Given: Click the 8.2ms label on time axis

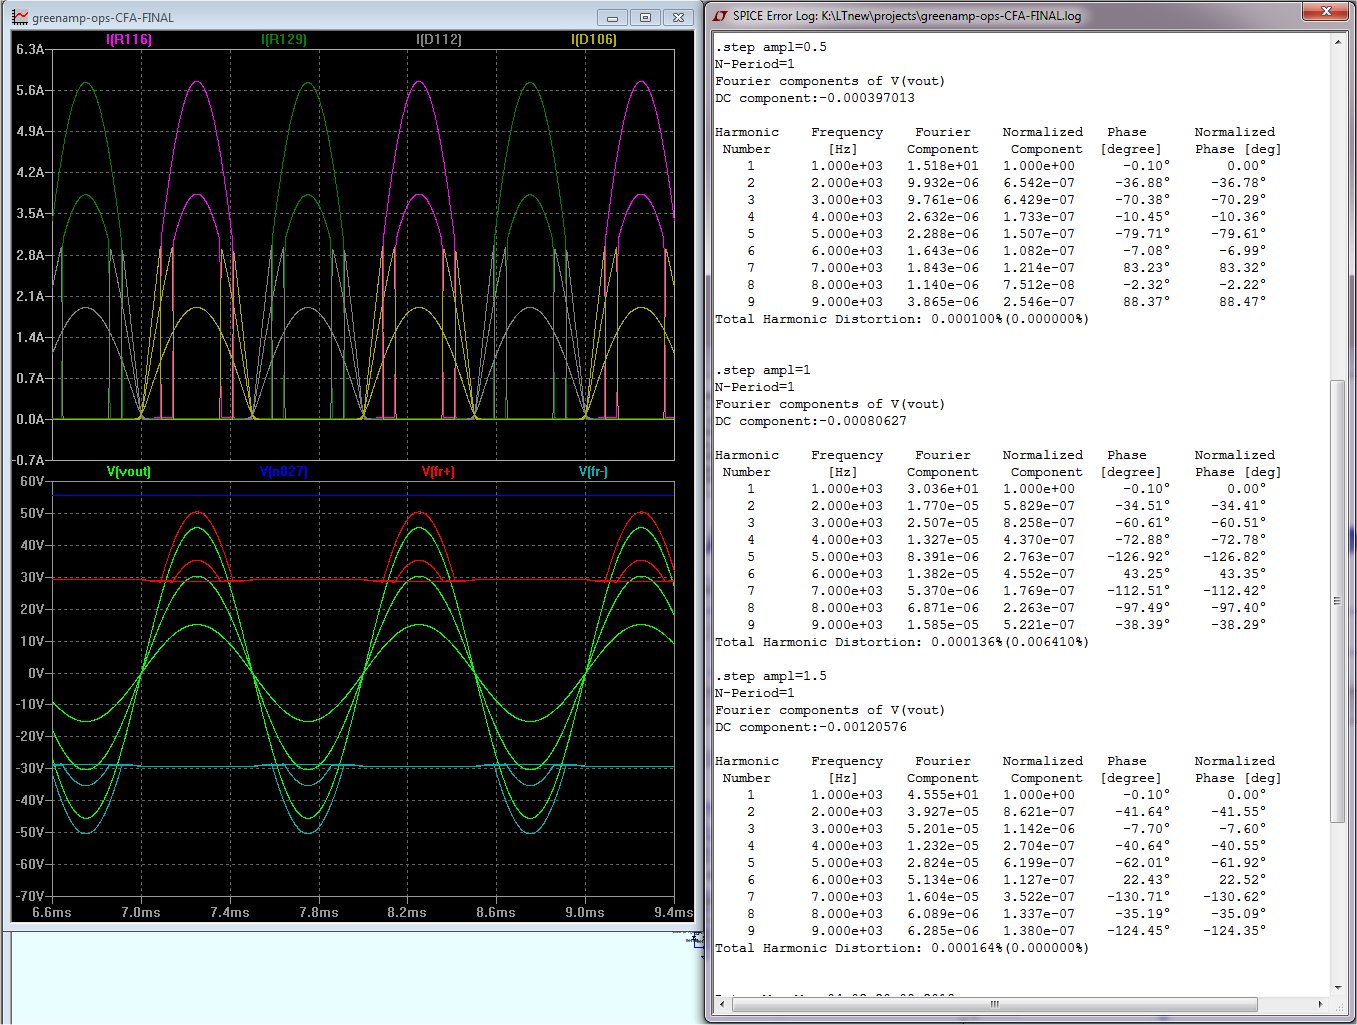Looking at the screenshot, I should pos(407,912).
